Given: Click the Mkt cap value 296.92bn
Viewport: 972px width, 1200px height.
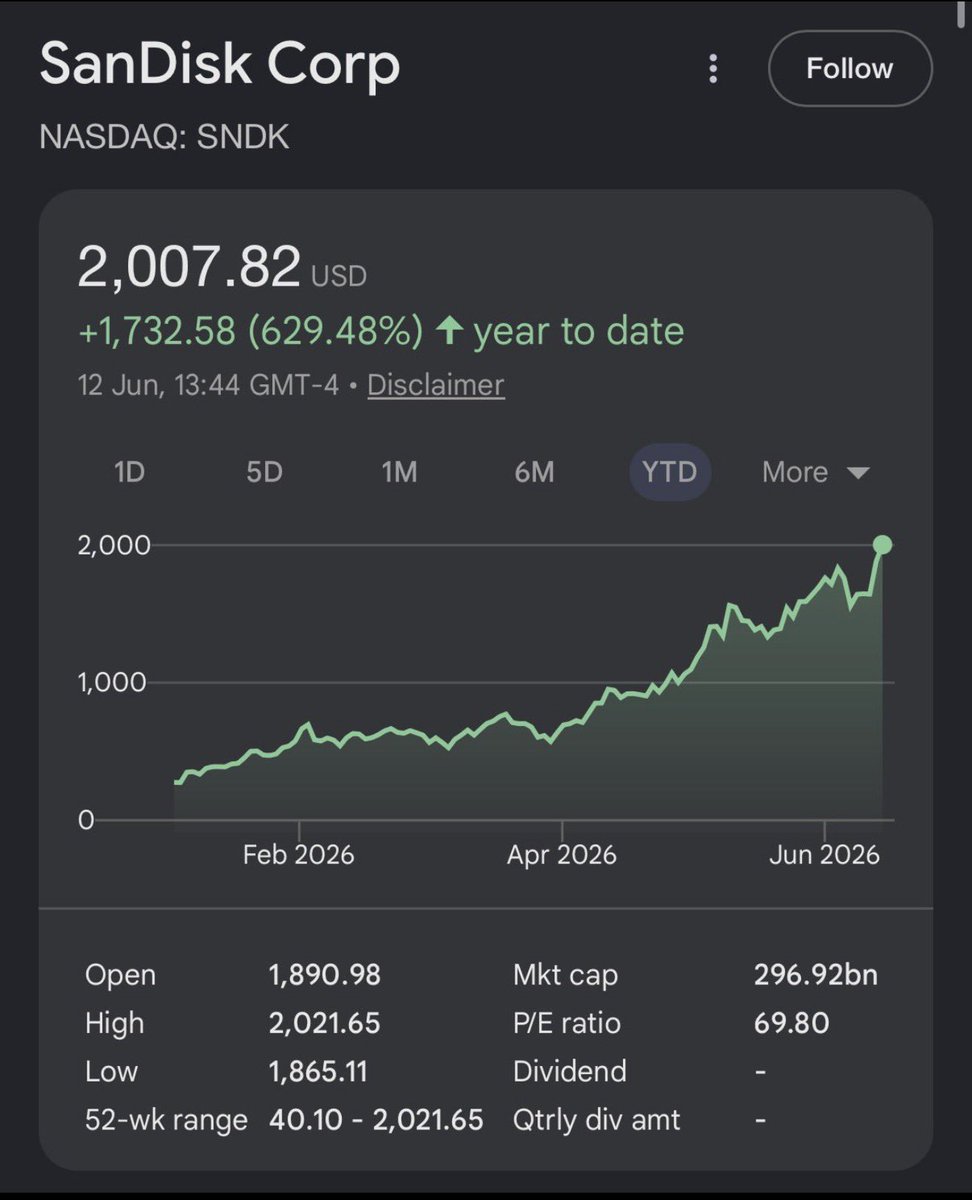Looking at the screenshot, I should pos(816,975).
